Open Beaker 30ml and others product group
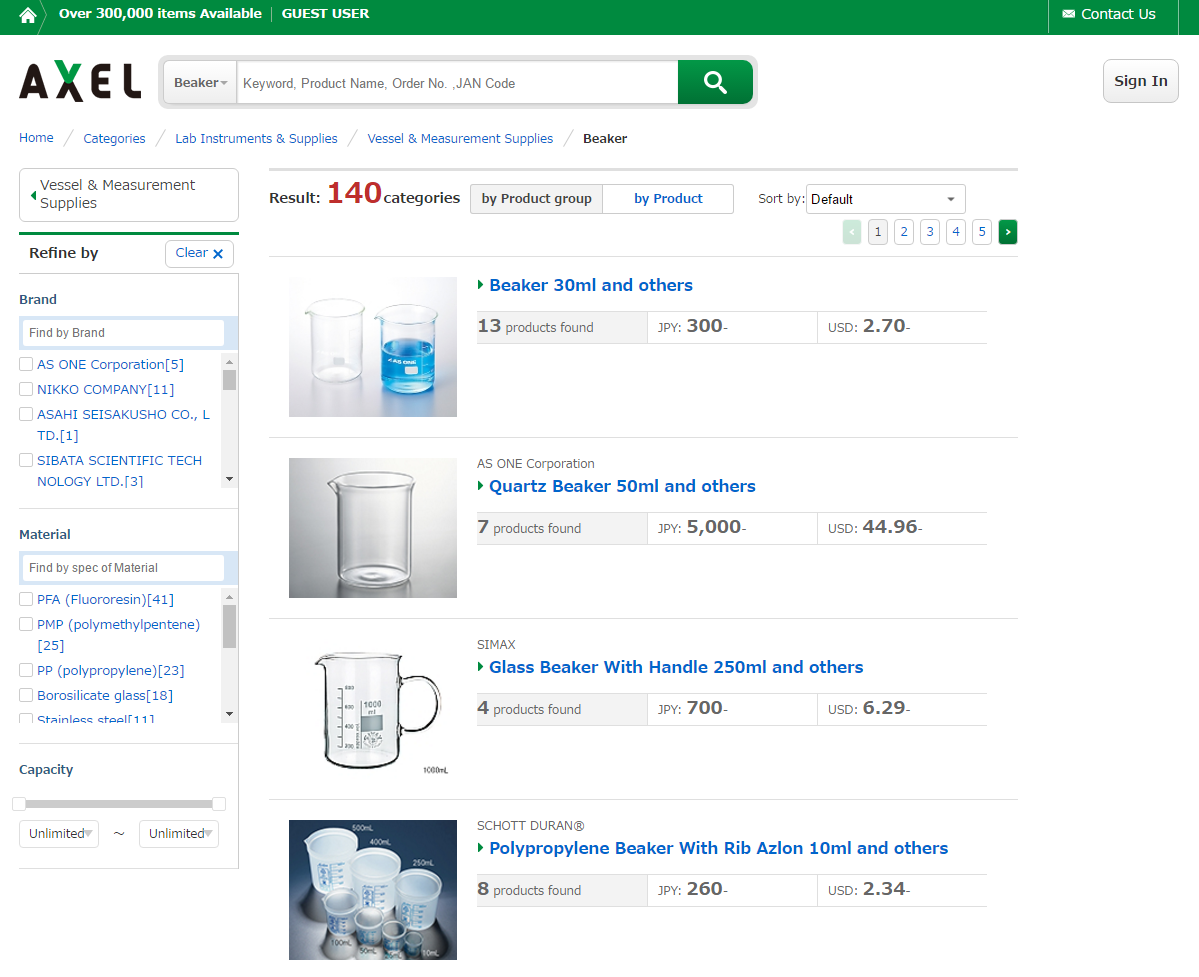Screen dimensions: 1199x977 pyautogui.click(x=590, y=285)
